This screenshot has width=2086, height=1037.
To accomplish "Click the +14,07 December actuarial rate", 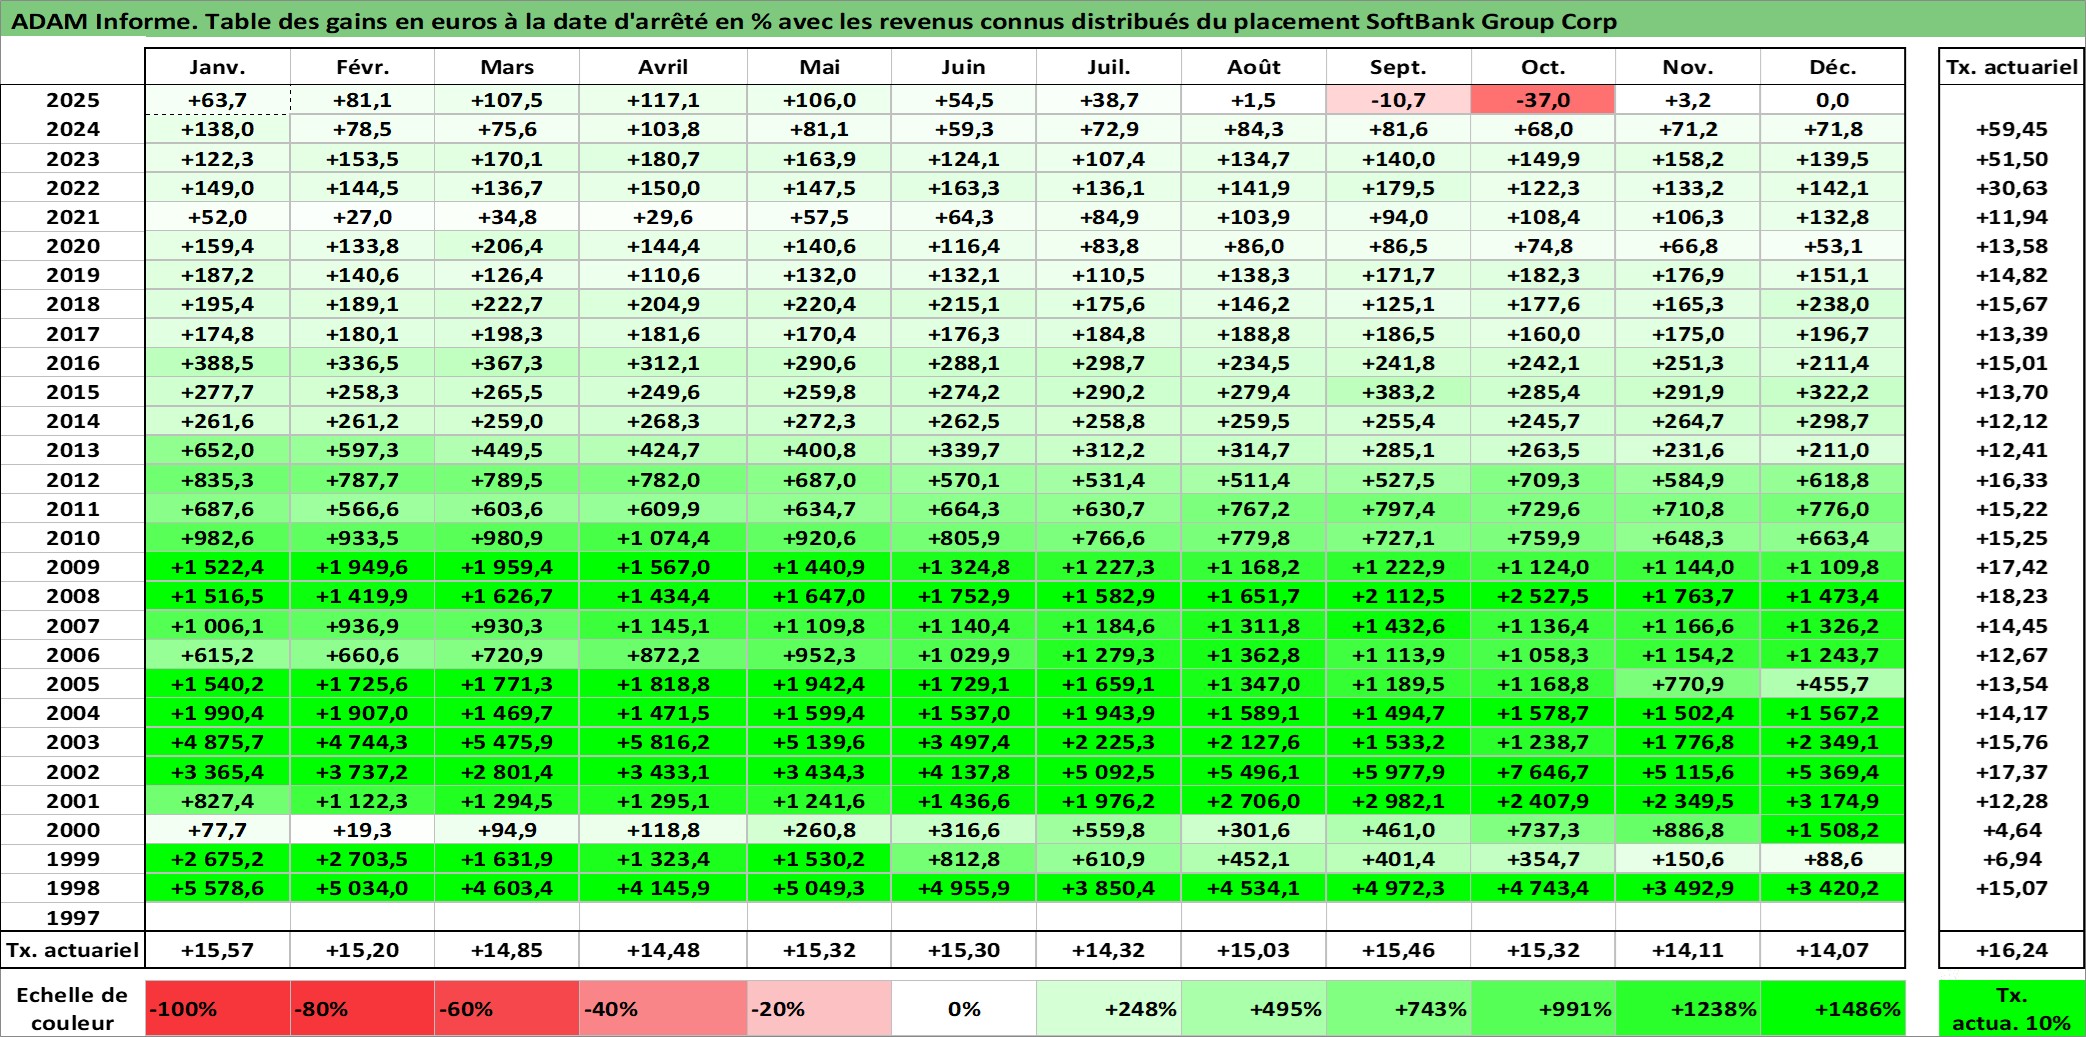I will pyautogui.click(x=1833, y=950).
